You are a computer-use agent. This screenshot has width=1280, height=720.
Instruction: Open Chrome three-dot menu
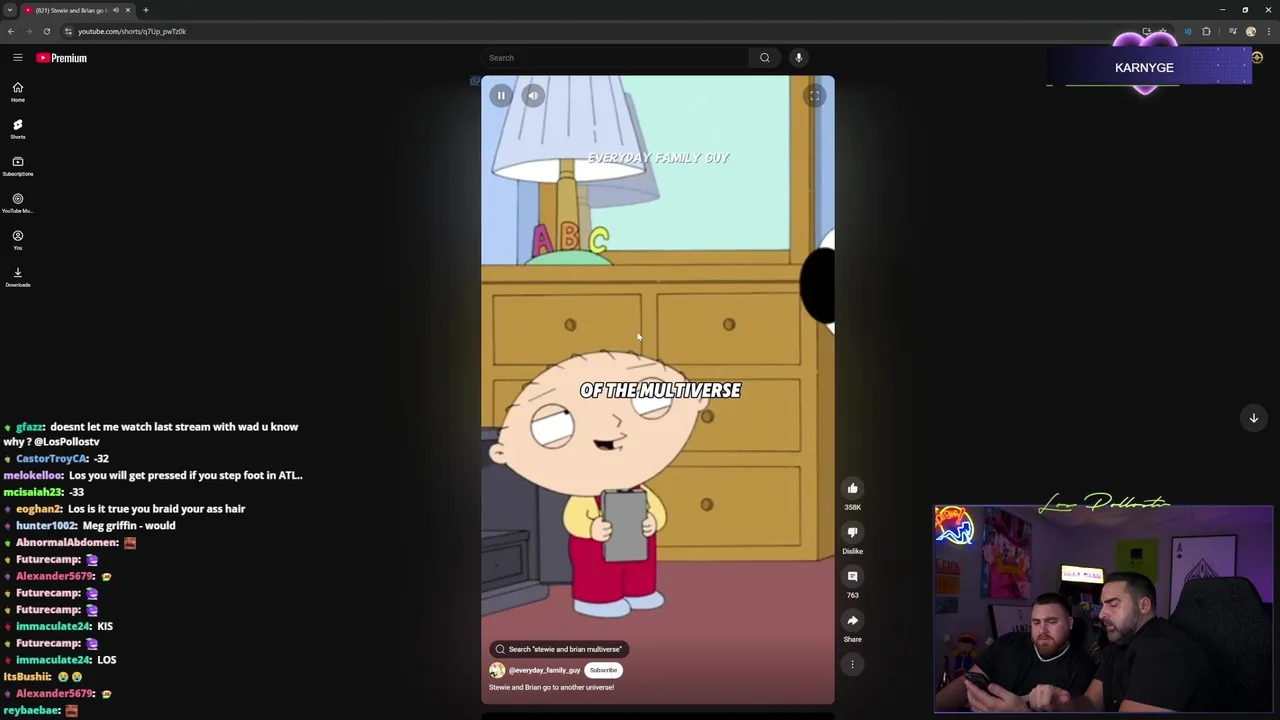pyautogui.click(x=1269, y=31)
